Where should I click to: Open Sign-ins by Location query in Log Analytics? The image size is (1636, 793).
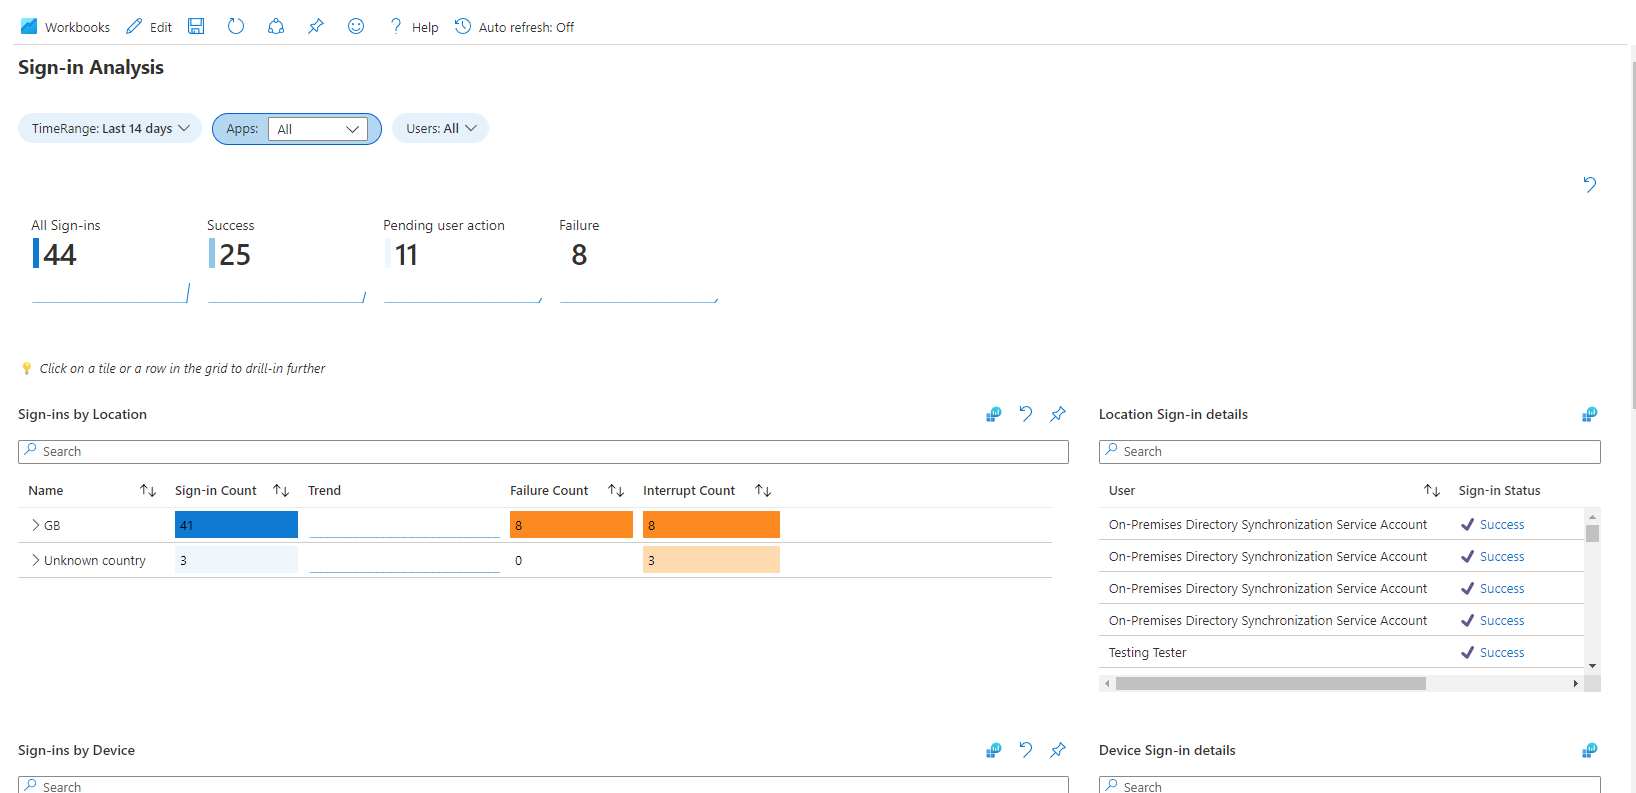[993, 414]
